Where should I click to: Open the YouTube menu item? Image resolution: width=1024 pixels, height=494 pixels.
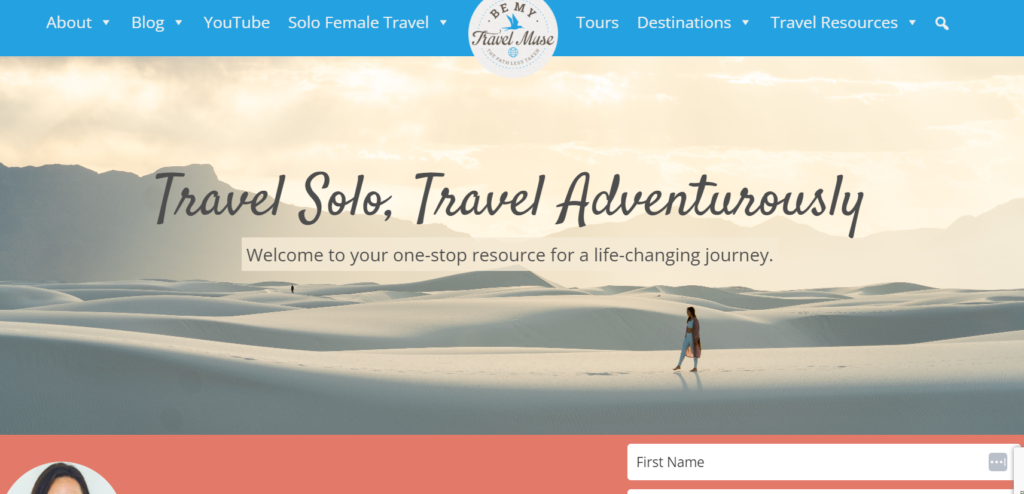[x=236, y=23]
